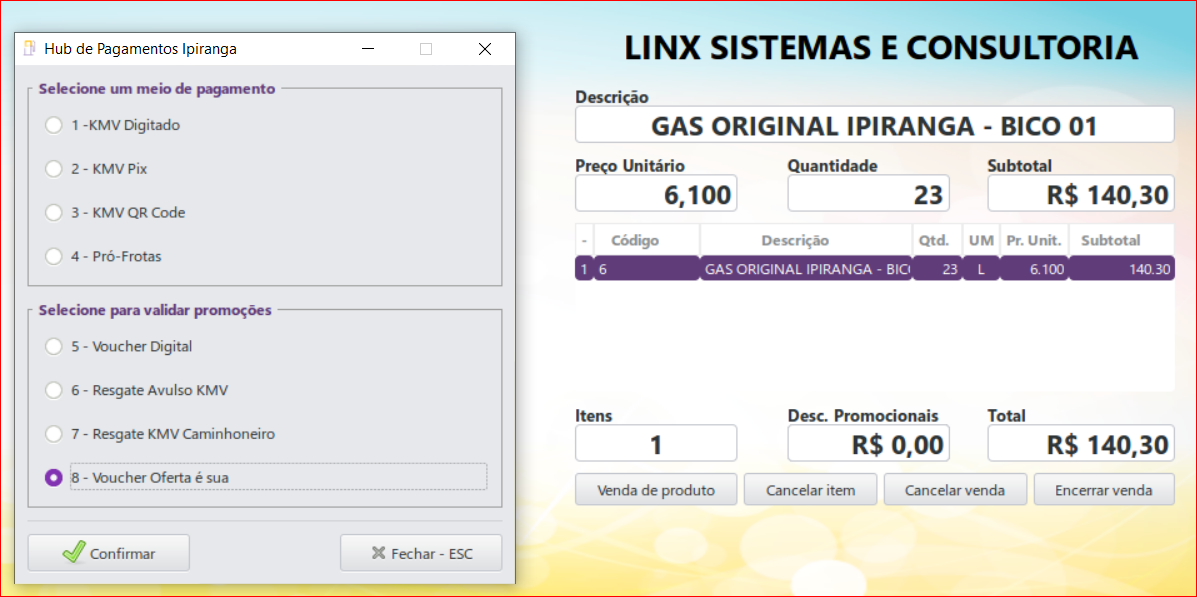Click the Preço Unitário field showing 6,100
The width and height of the screenshot is (1197, 597).
[x=656, y=193]
